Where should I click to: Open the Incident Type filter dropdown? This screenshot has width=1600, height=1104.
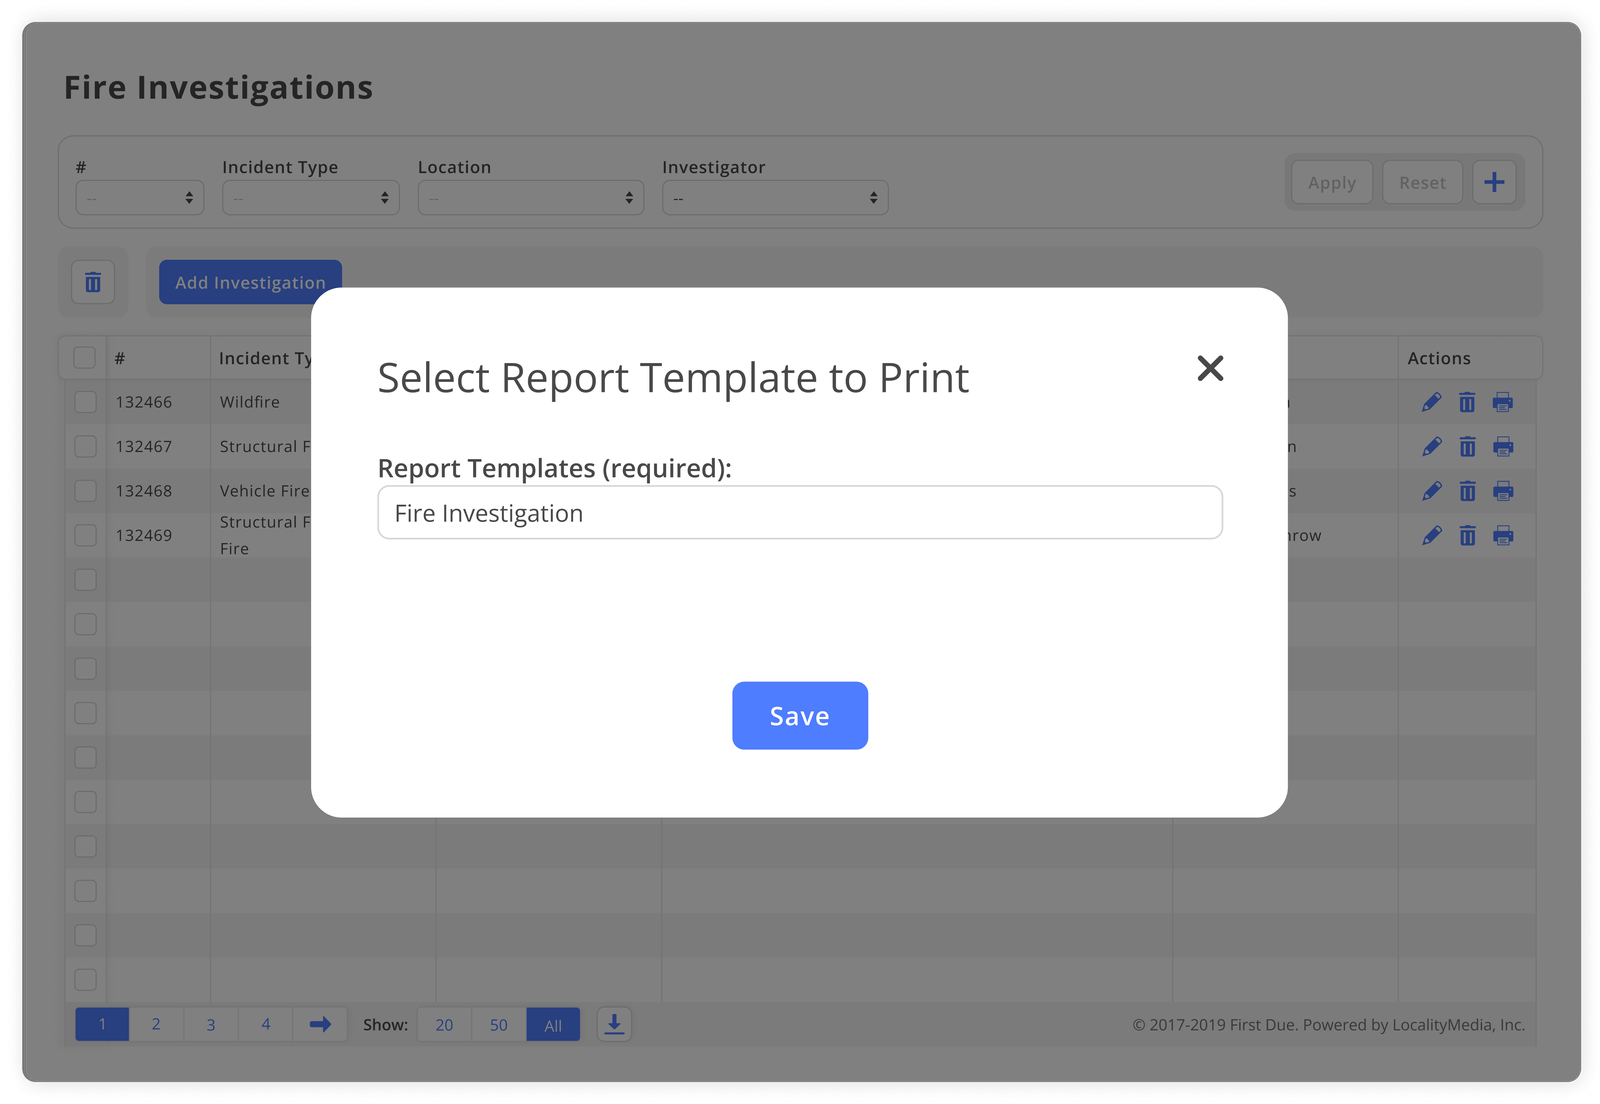tap(311, 198)
